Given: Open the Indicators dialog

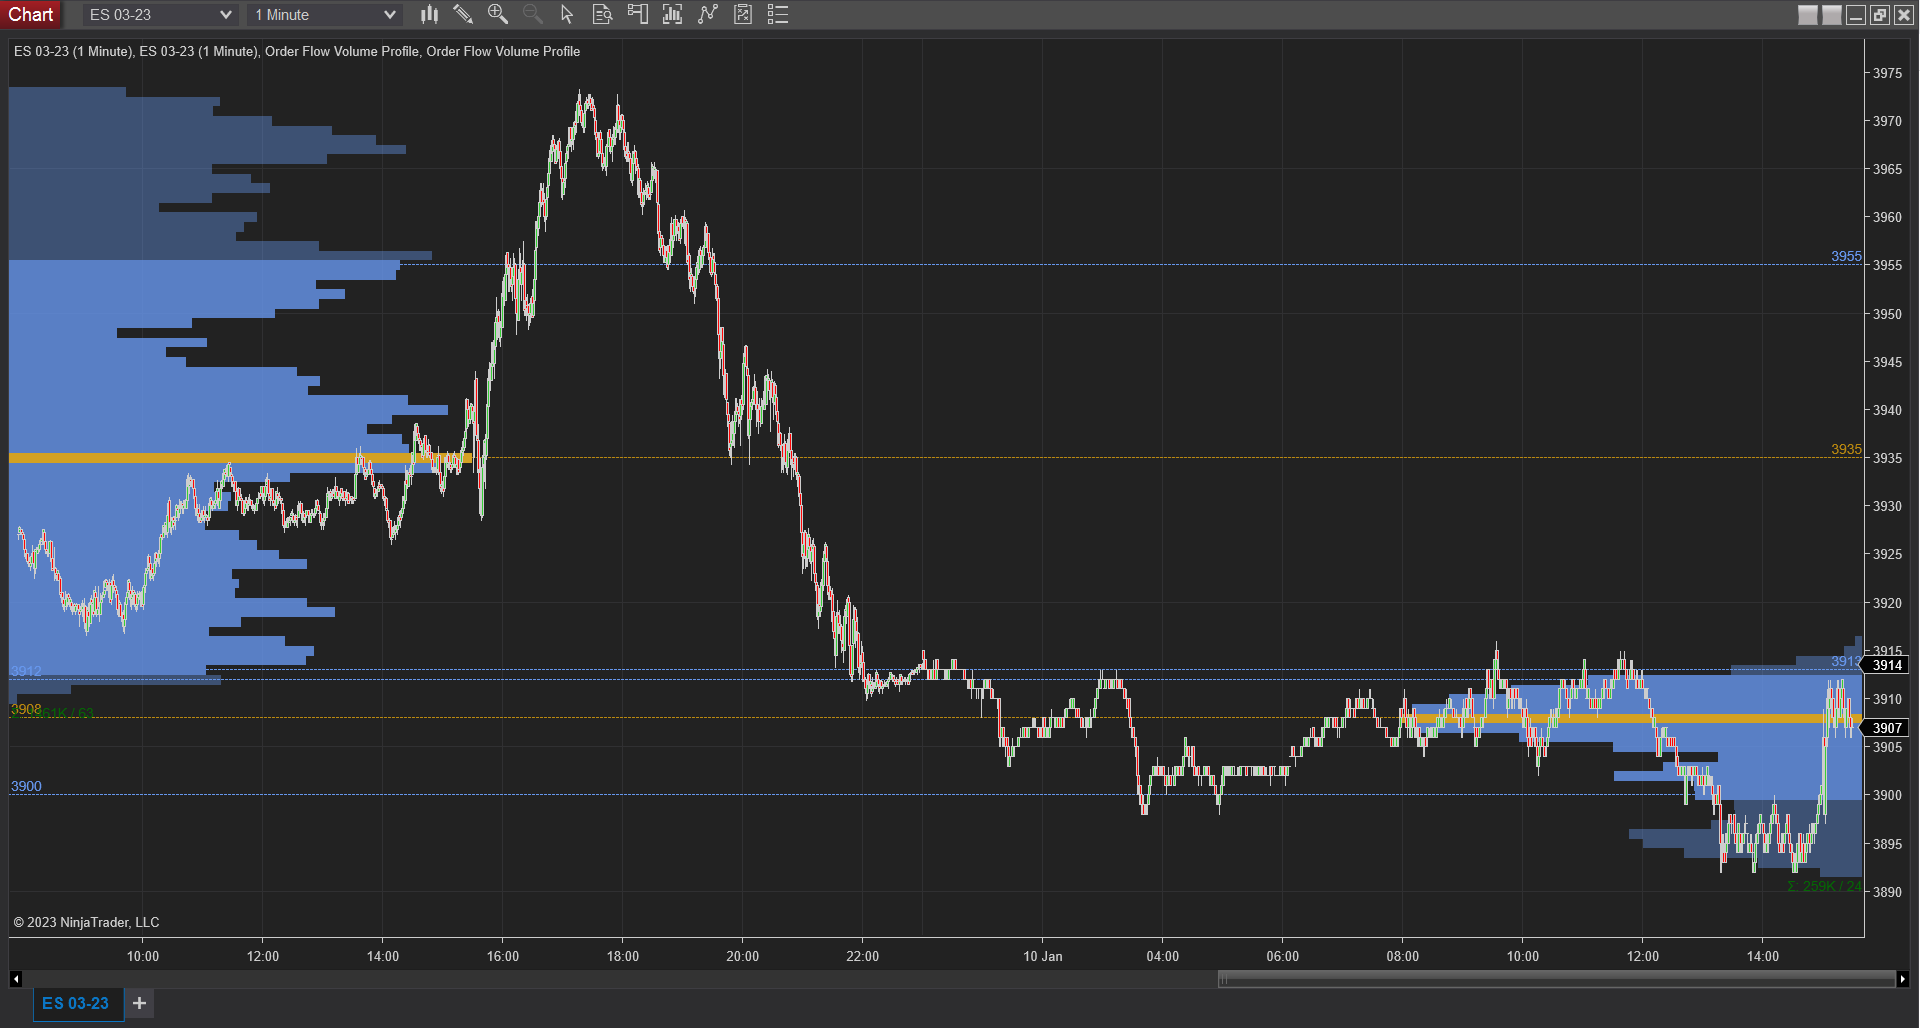Looking at the screenshot, I should point(708,14).
